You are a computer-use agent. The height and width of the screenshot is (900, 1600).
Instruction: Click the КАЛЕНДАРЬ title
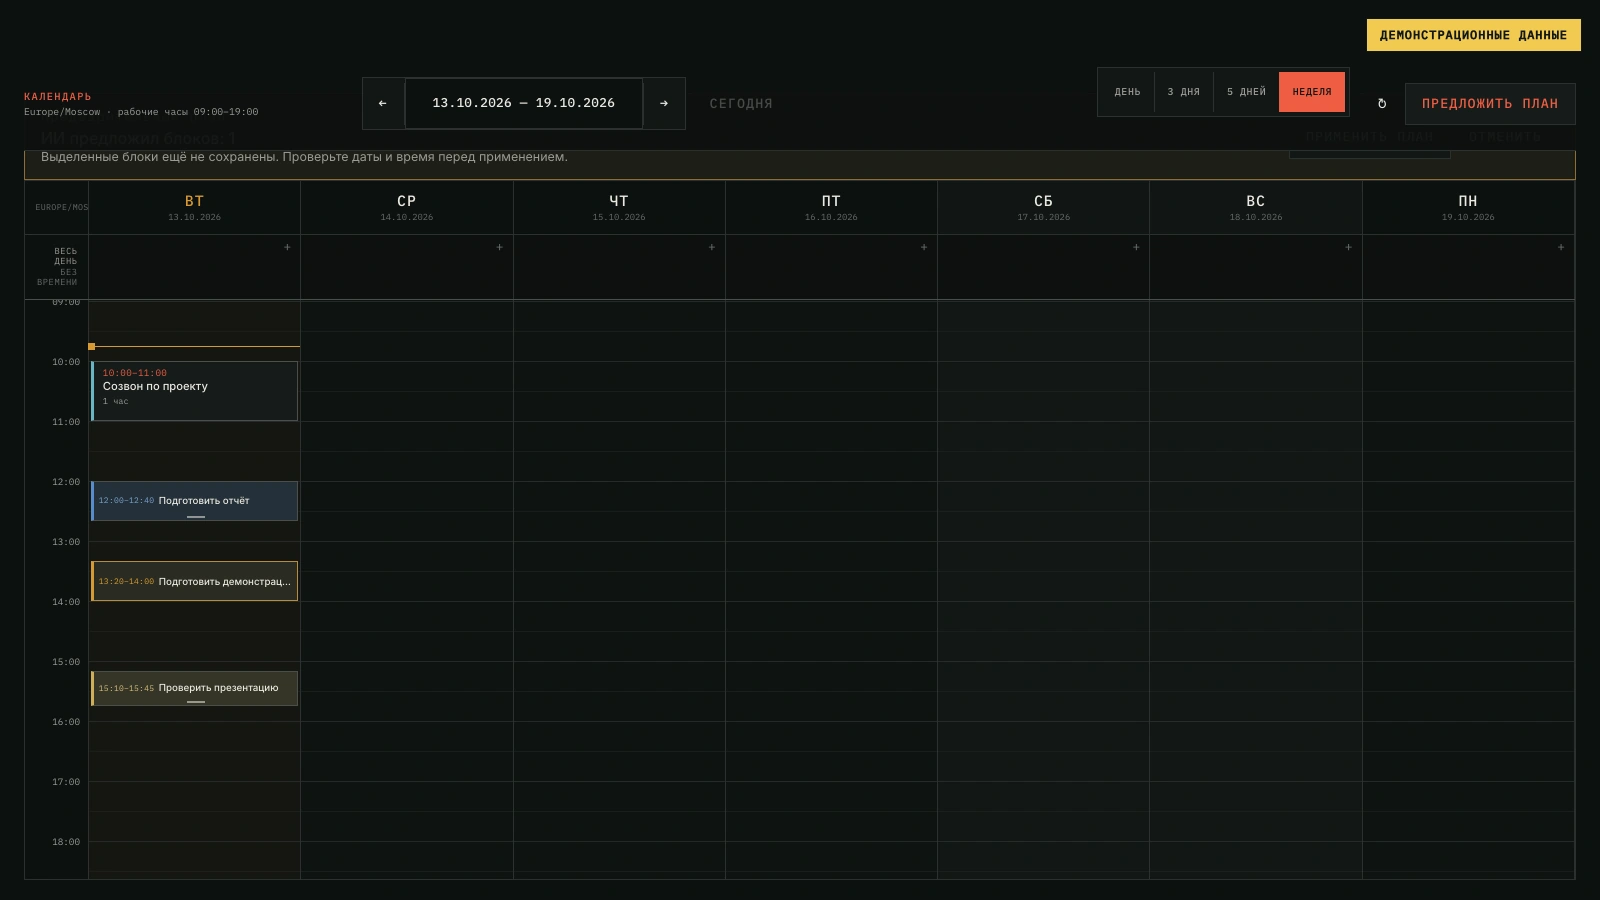(58, 97)
